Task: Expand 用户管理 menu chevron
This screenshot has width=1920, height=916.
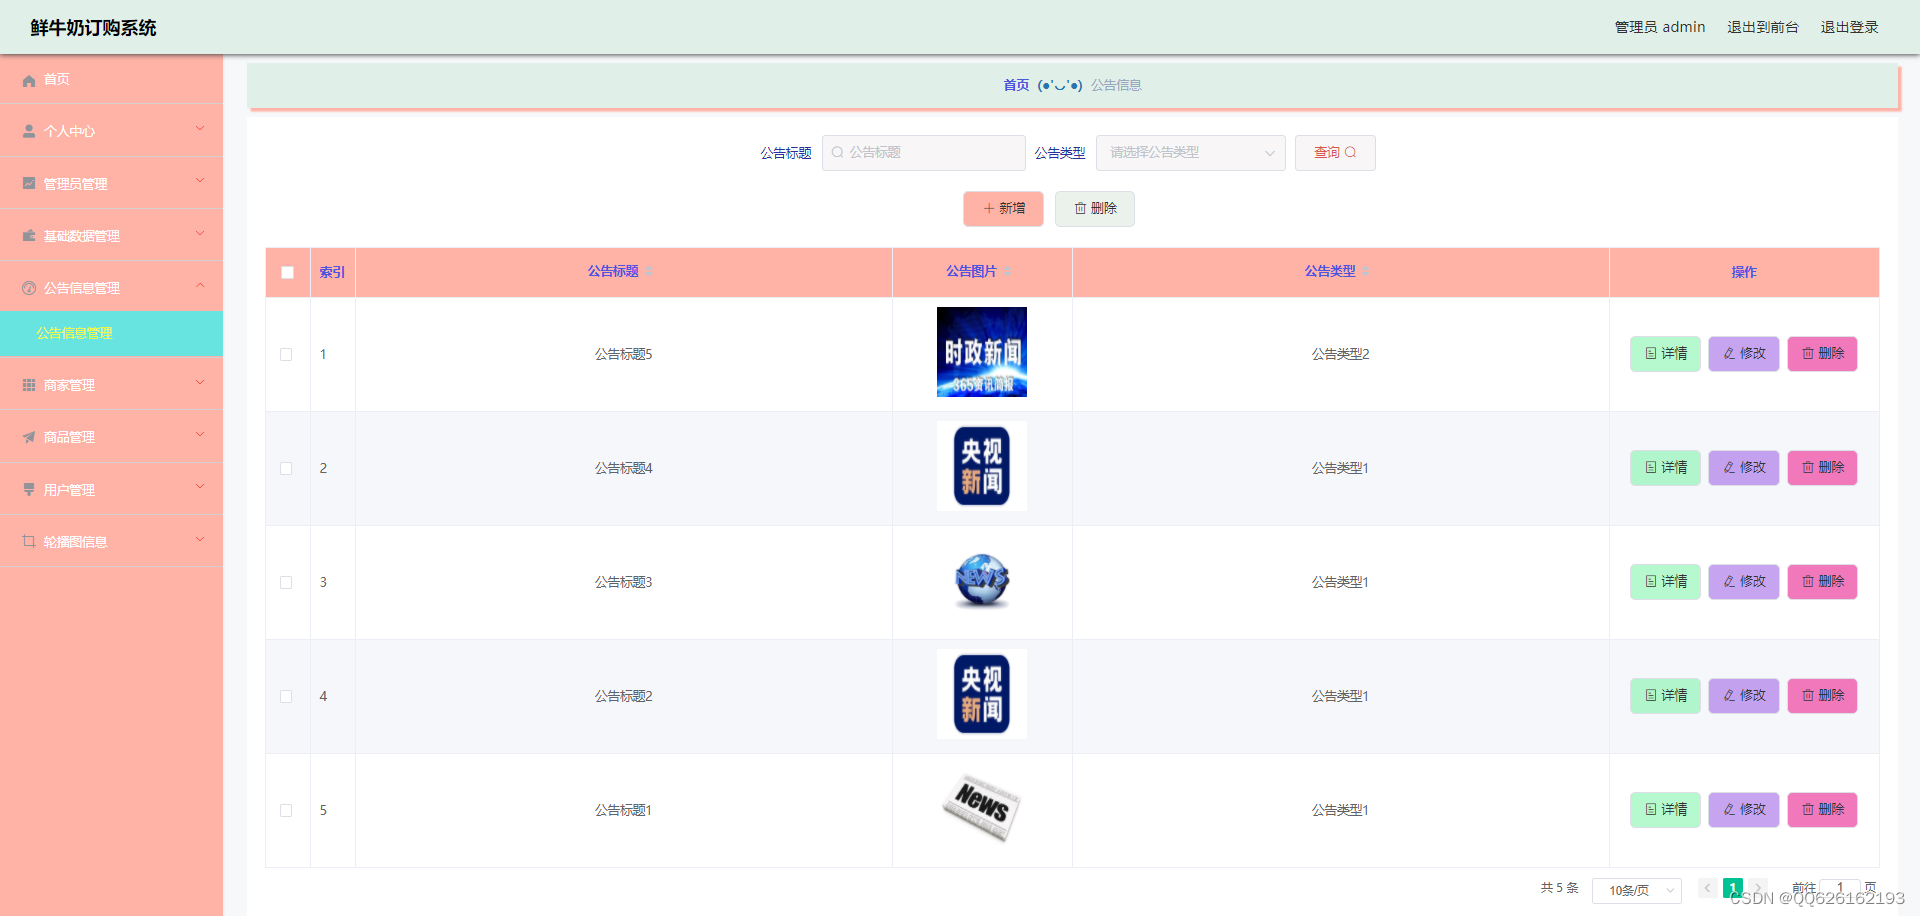Action: coord(200,487)
